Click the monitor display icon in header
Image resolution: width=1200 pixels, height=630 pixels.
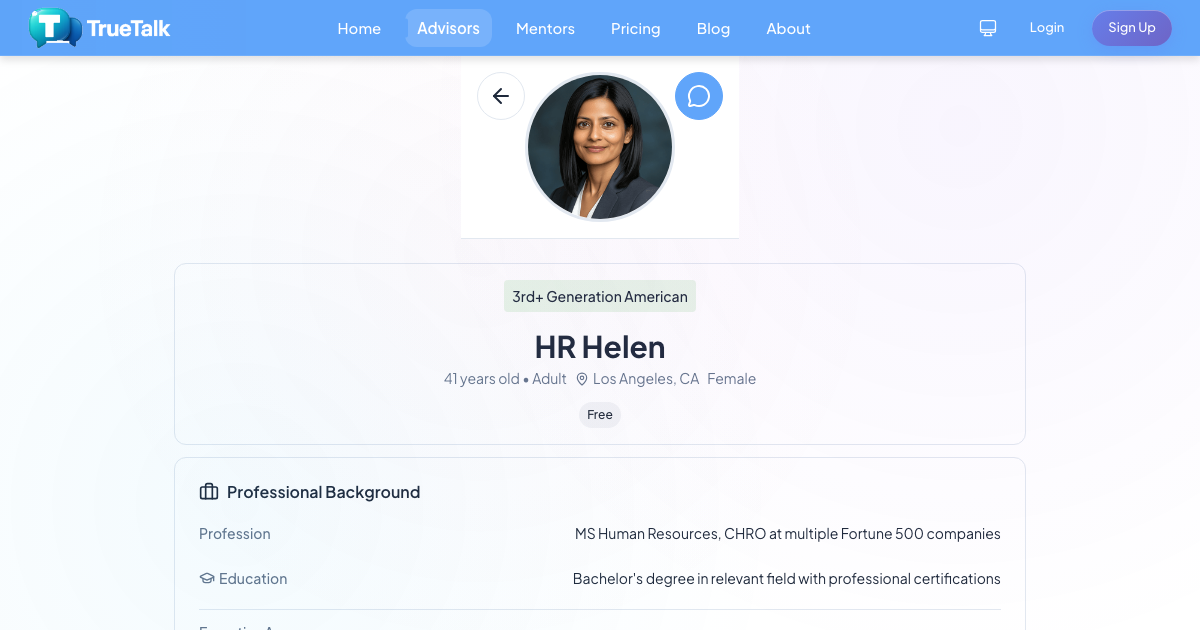tap(988, 28)
